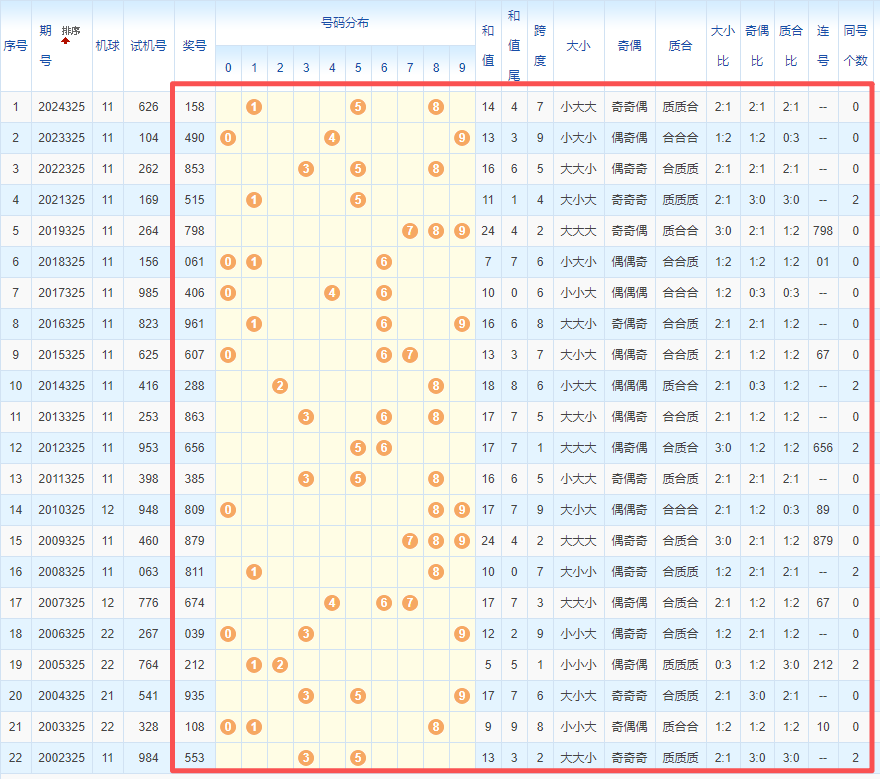This screenshot has height=779, width=880.
Task: Click prize number 656 in 奖号 column
Action: pos(195,448)
